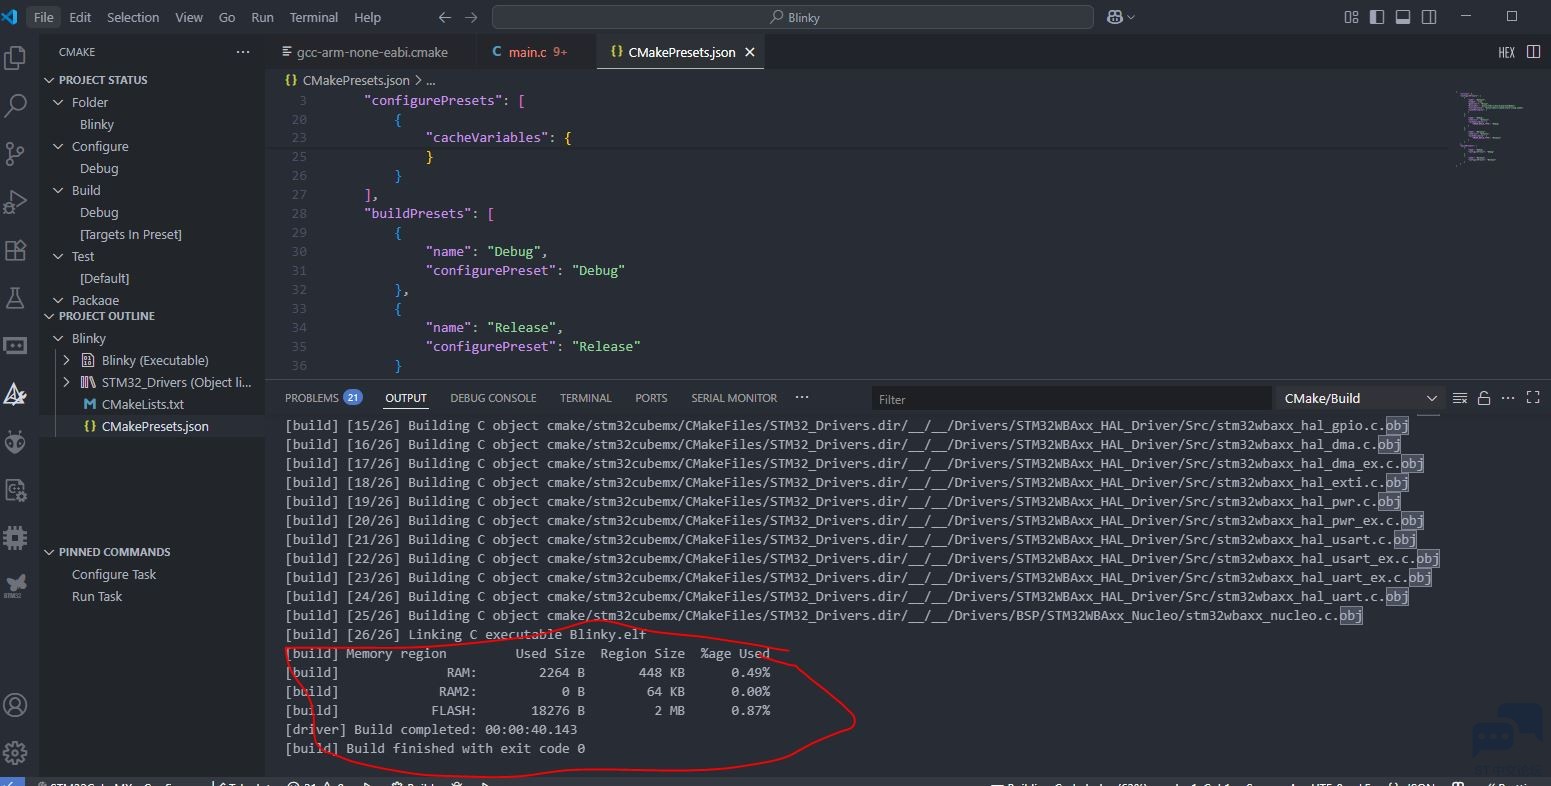Open the CMake/Build output channel dropdown
This screenshot has width=1551, height=786.
coord(1359,398)
